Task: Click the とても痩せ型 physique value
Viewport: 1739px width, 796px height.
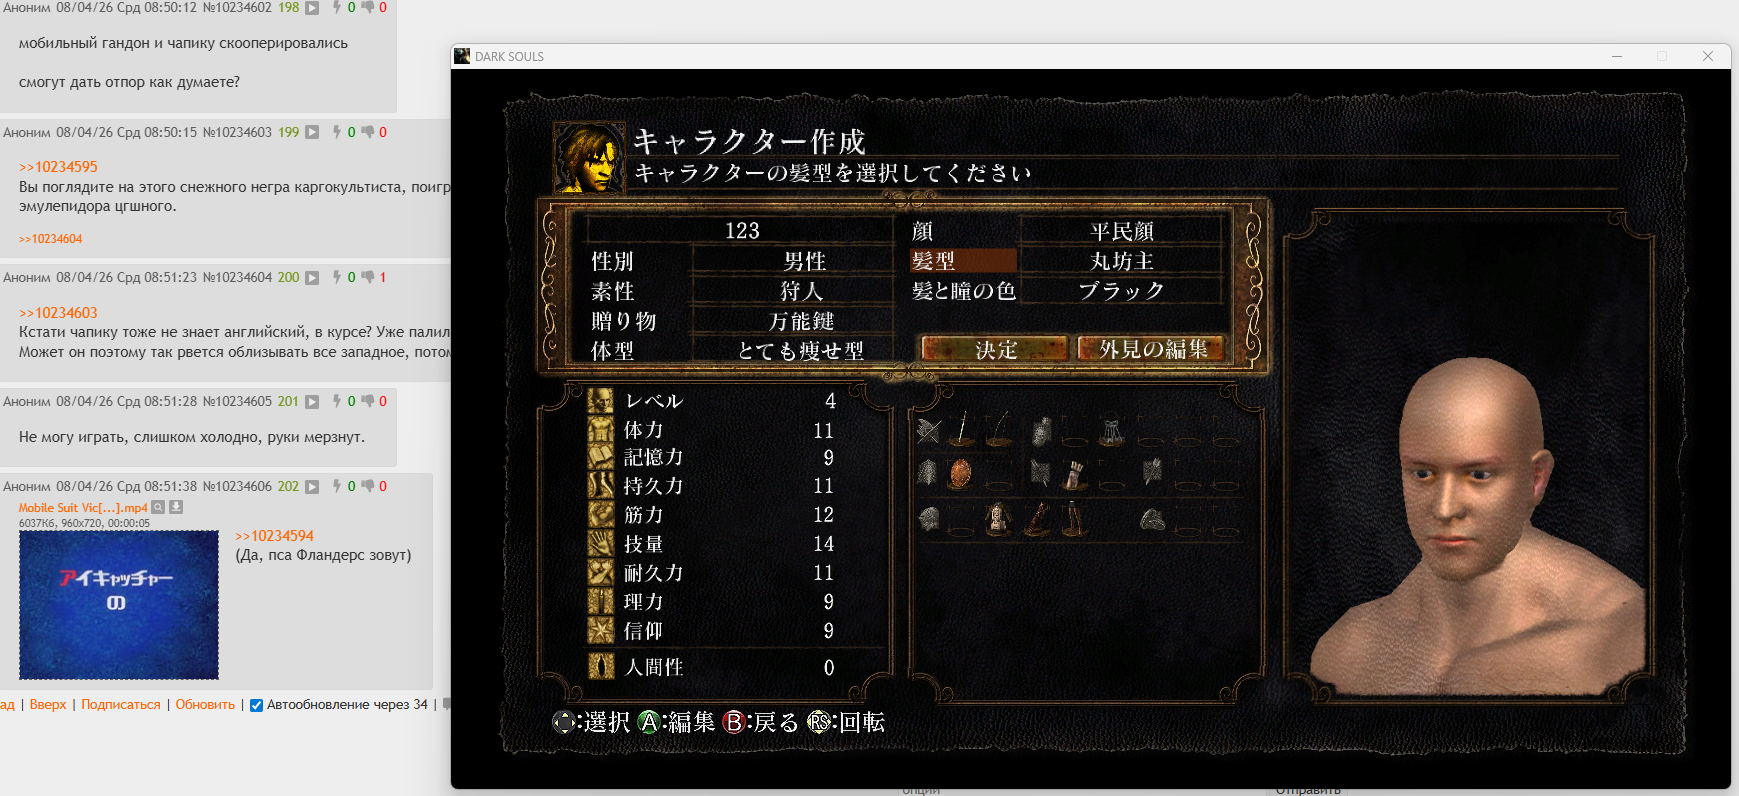Action: click(x=801, y=351)
